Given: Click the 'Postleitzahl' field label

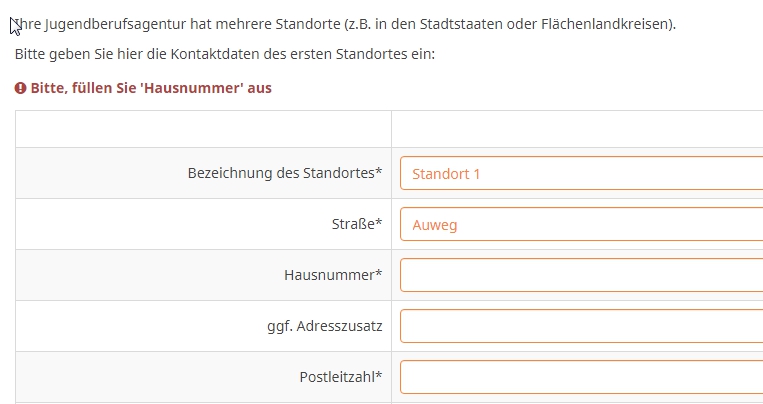Looking at the screenshot, I should click(337, 377).
